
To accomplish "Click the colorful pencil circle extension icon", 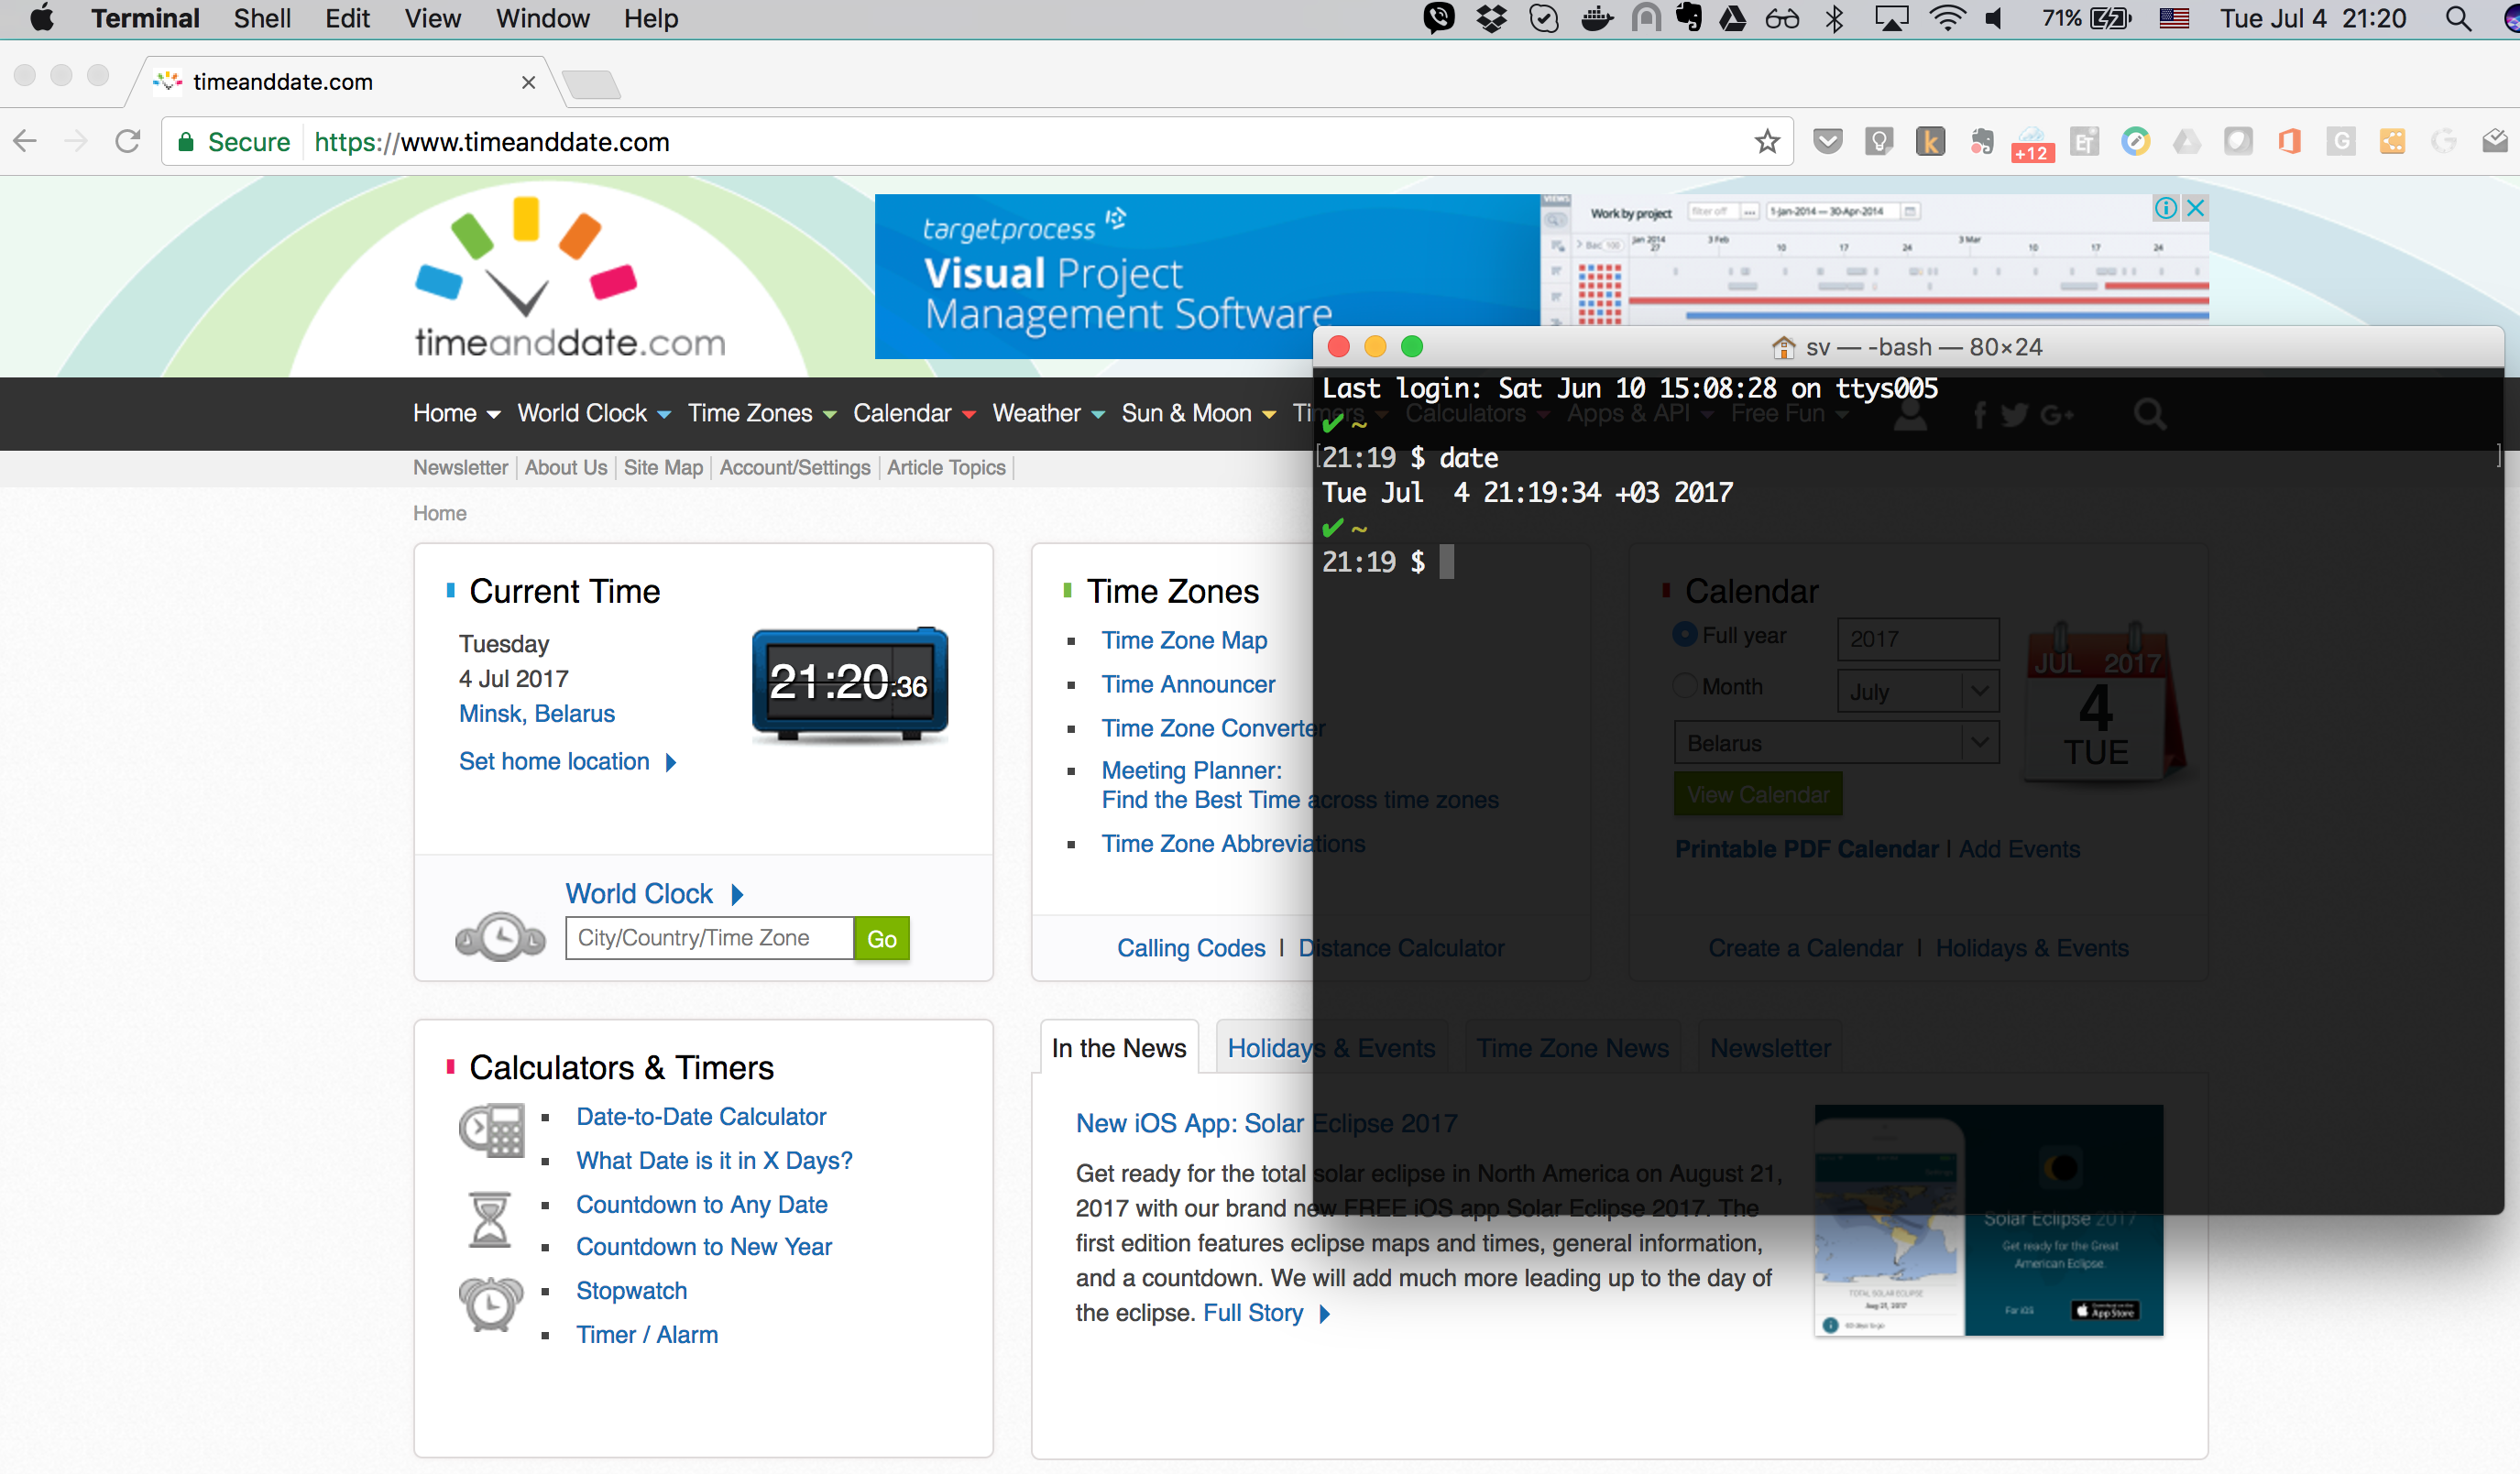I will pos(2136,142).
